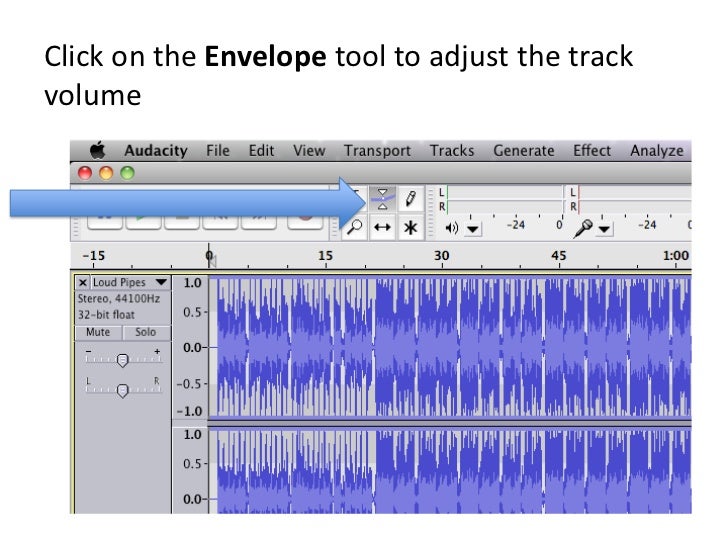The height and width of the screenshot is (546, 728).
Task: Click the track pan L/R slider knob
Action: click(x=123, y=390)
